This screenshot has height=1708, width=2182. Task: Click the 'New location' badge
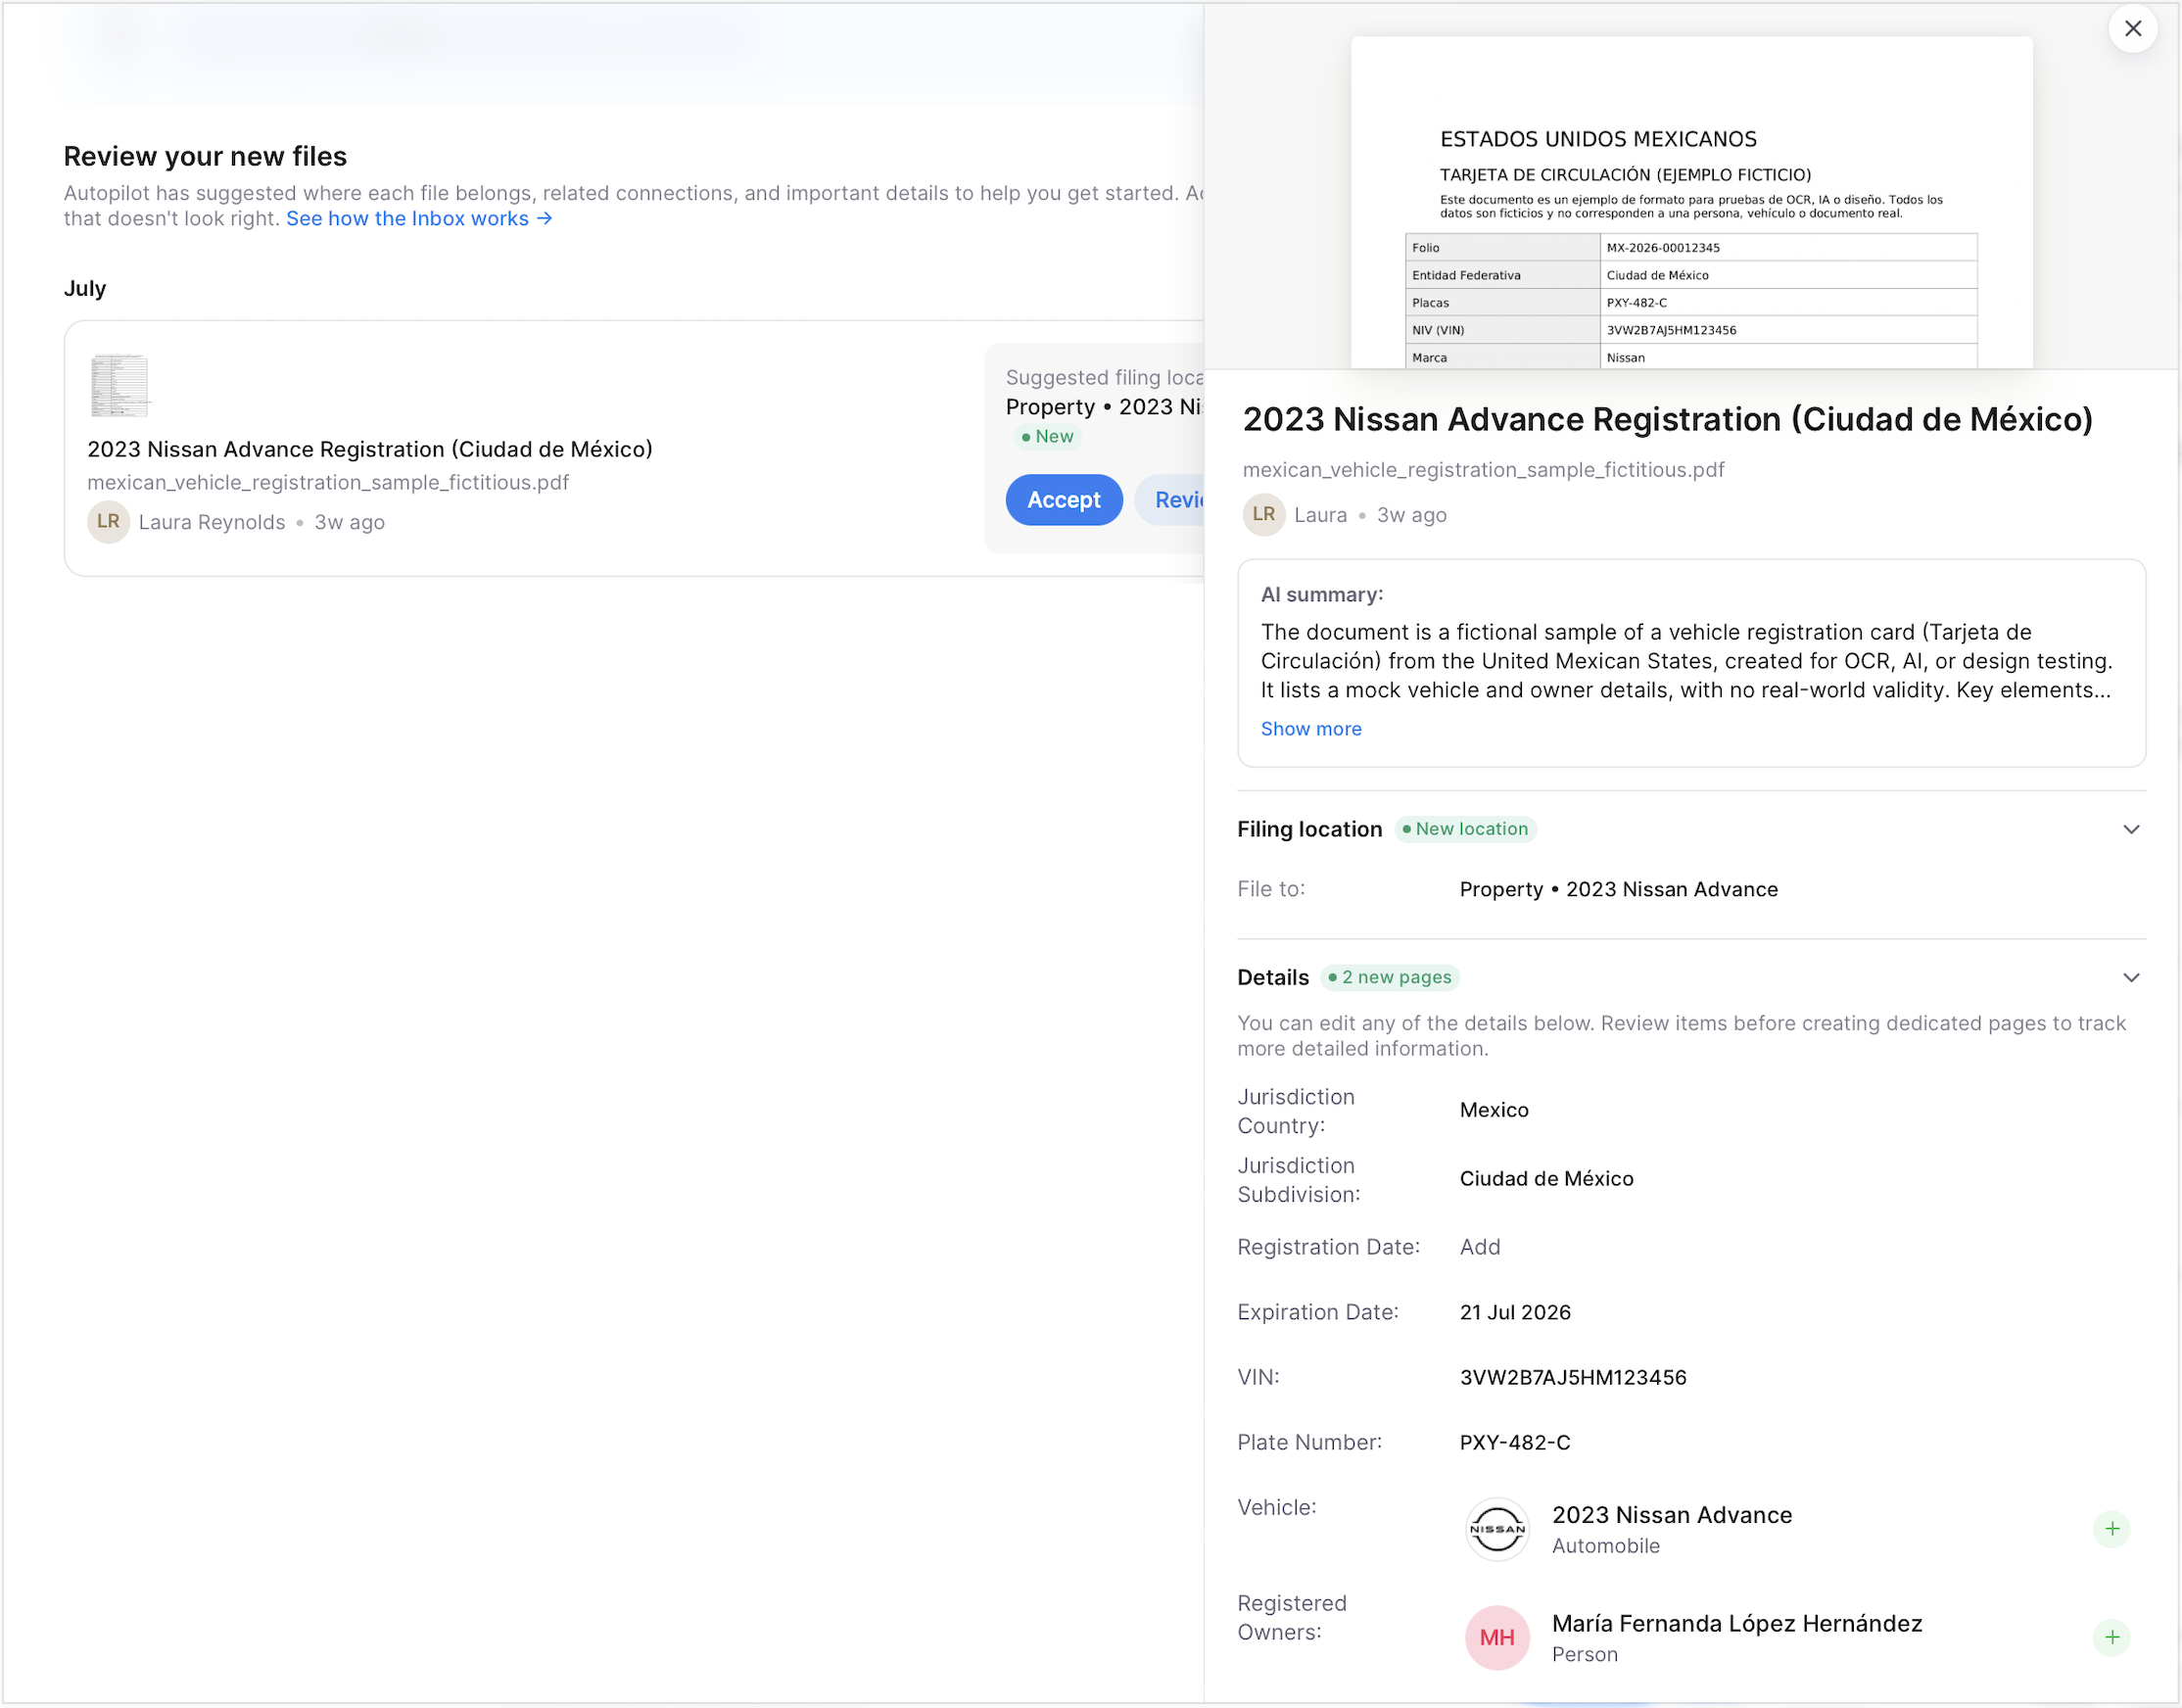point(1464,829)
